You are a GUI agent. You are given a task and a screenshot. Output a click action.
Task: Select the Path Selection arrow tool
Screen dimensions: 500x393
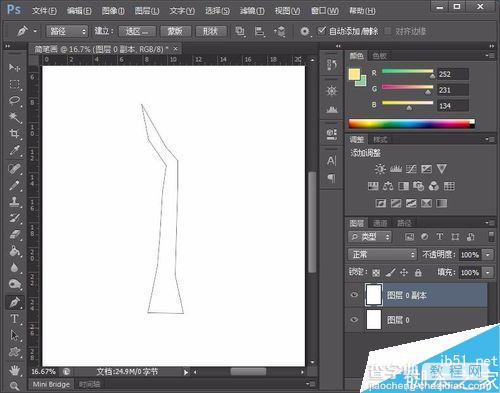(14, 335)
